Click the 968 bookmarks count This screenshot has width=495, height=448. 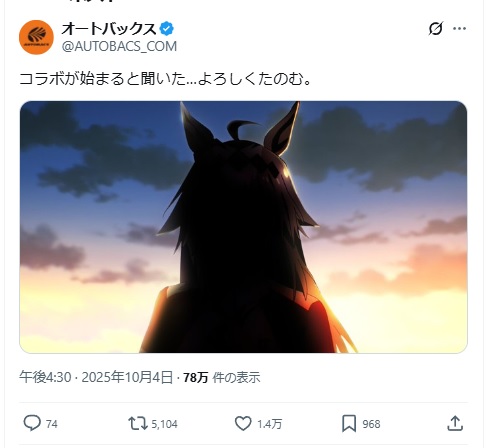371,424
